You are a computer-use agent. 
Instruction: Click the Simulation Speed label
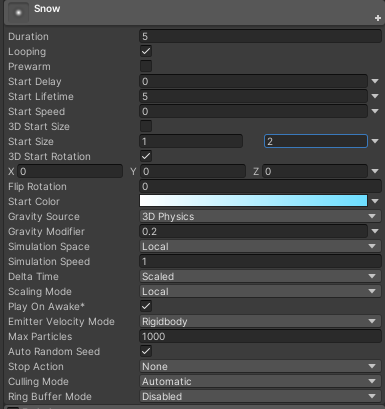pyautogui.click(x=49, y=261)
